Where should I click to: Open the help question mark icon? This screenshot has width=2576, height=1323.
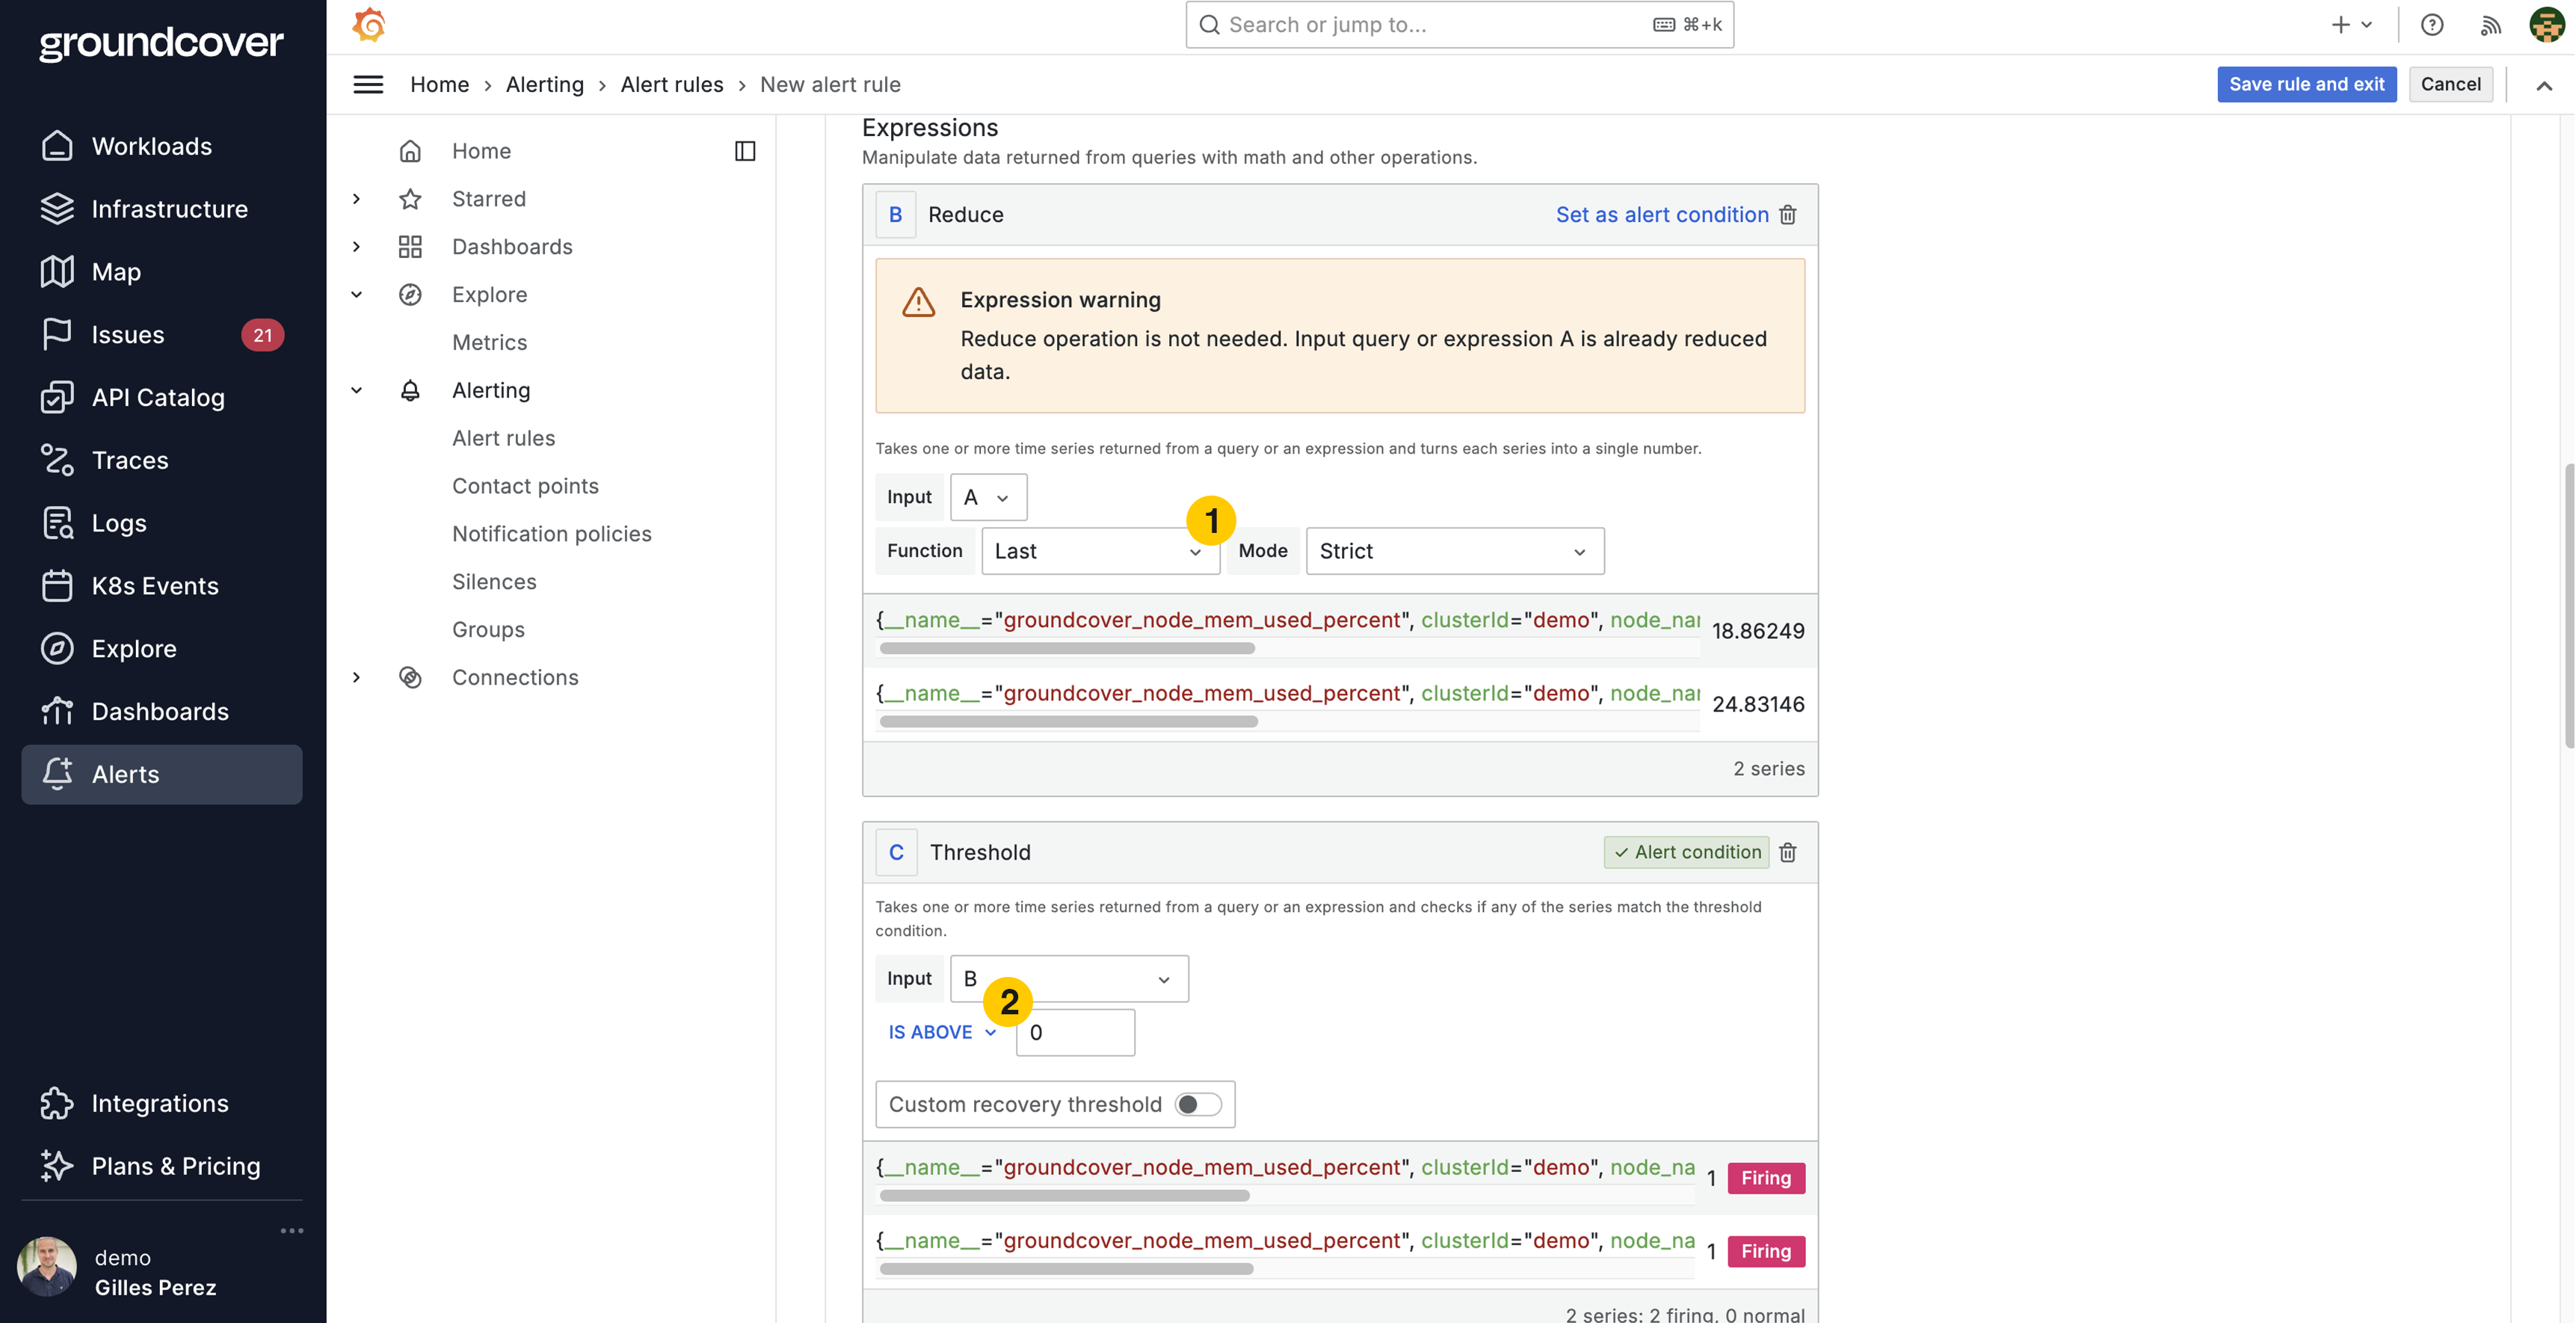pos(2432,25)
